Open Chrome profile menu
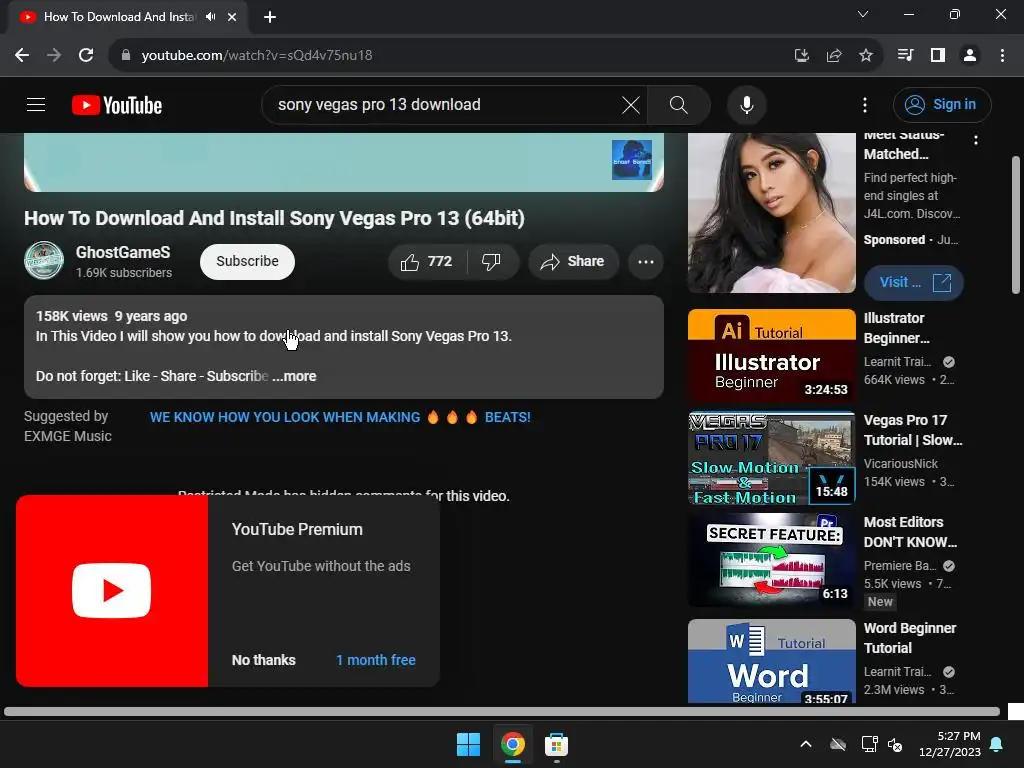 tap(970, 55)
